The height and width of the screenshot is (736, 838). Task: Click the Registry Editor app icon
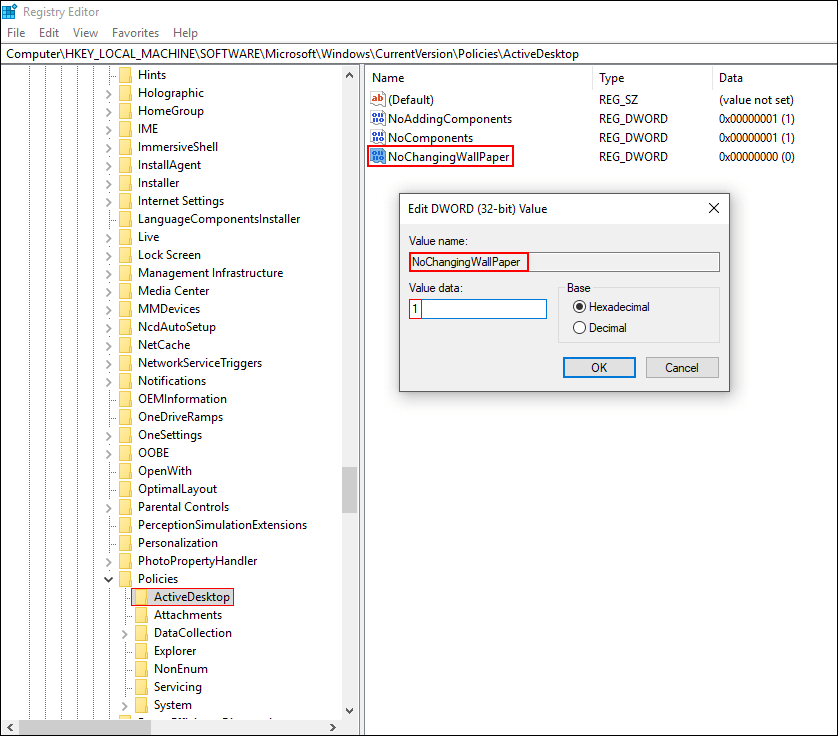[10, 11]
